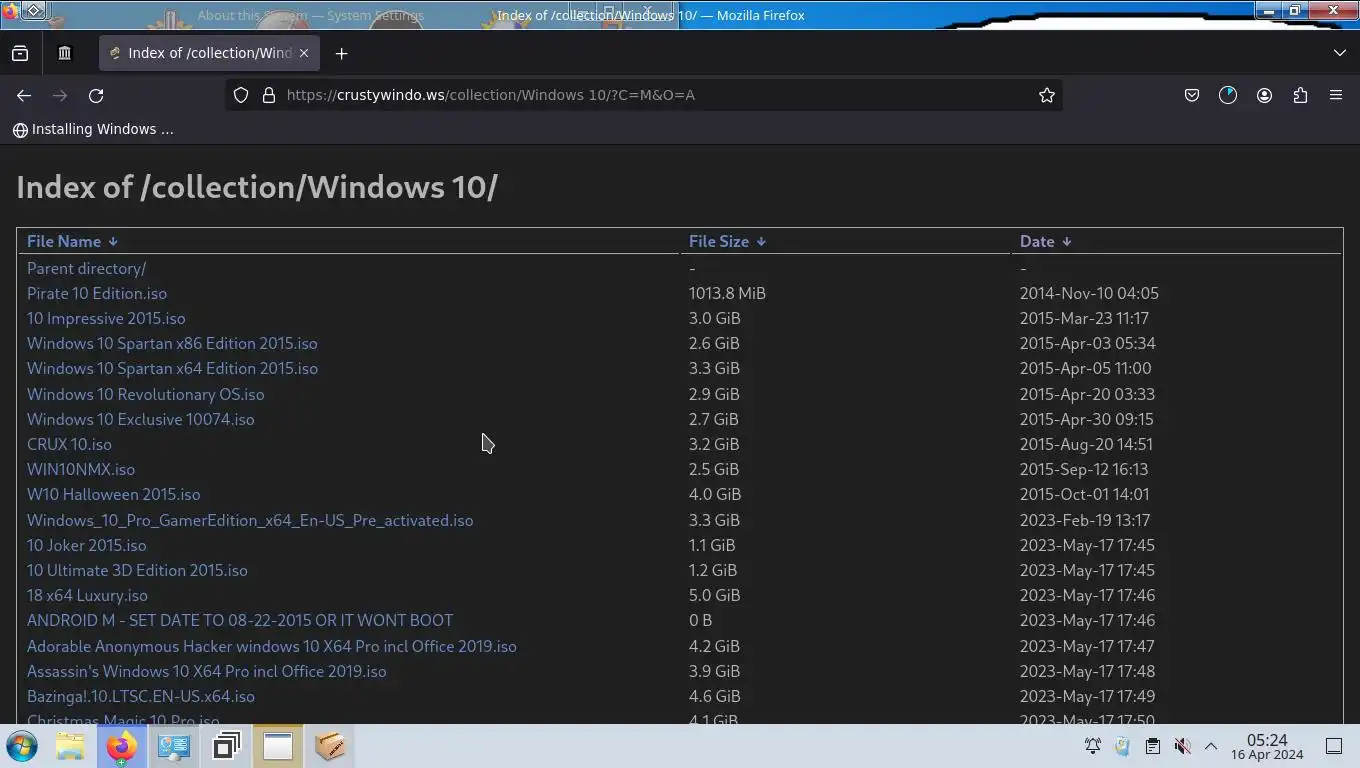Open the blank window taskbar app
The width and height of the screenshot is (1360, 768).
pyautogui.click(x=278, y=746)
